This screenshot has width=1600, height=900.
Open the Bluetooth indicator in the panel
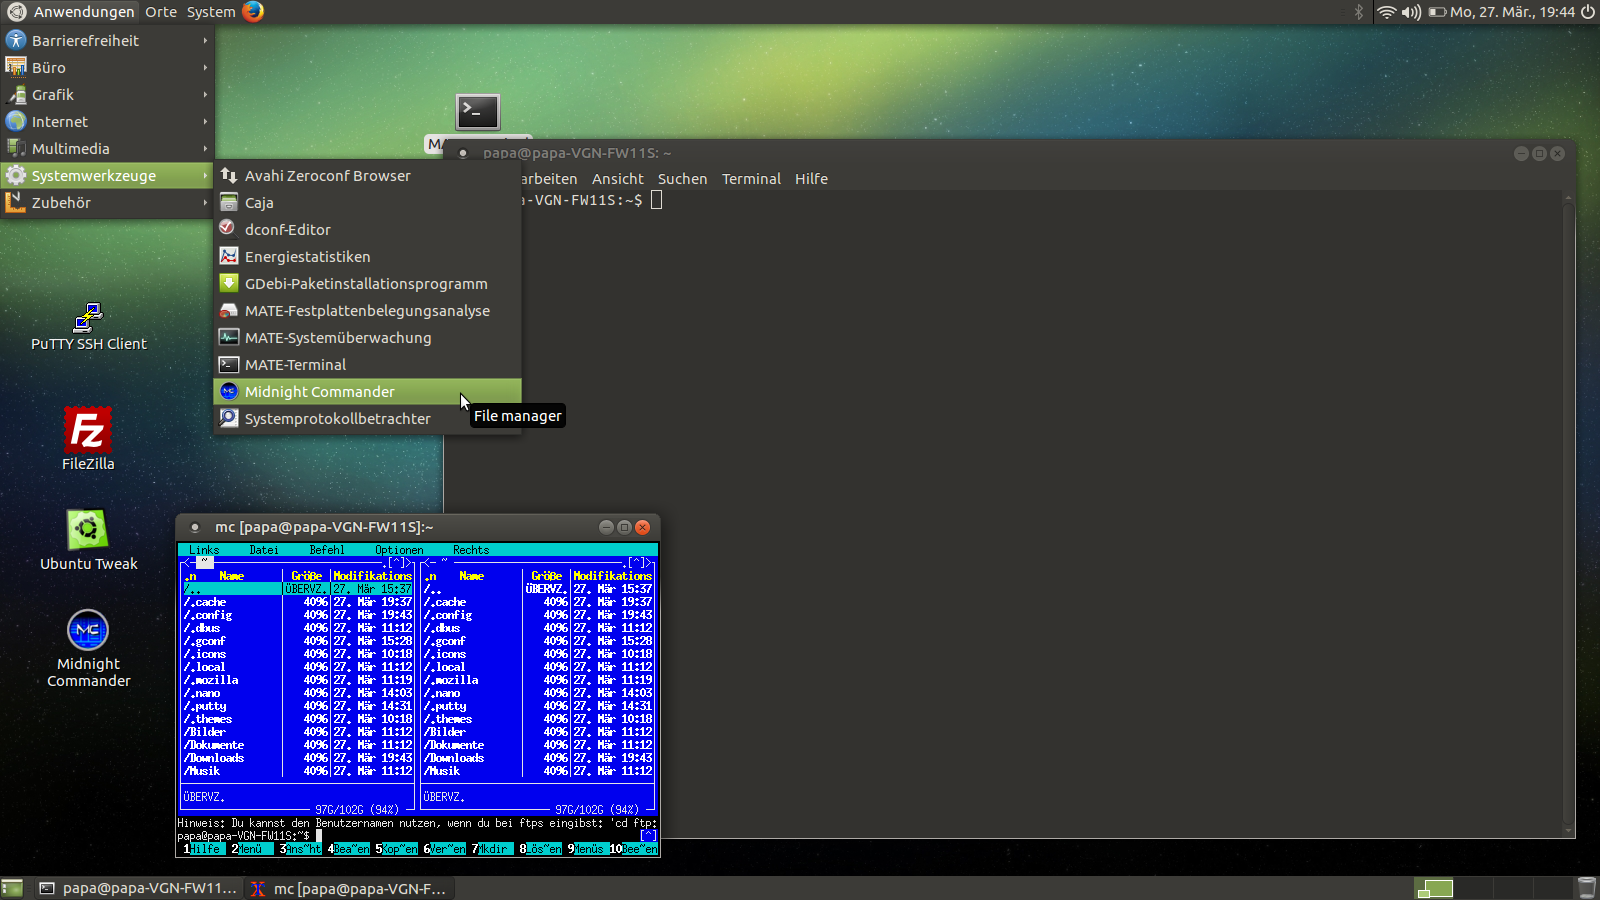1358,12
